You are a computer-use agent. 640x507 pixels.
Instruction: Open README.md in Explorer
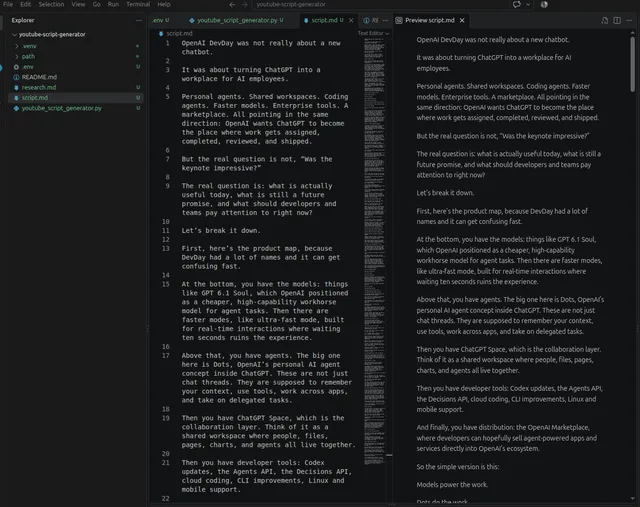[39, 77]
